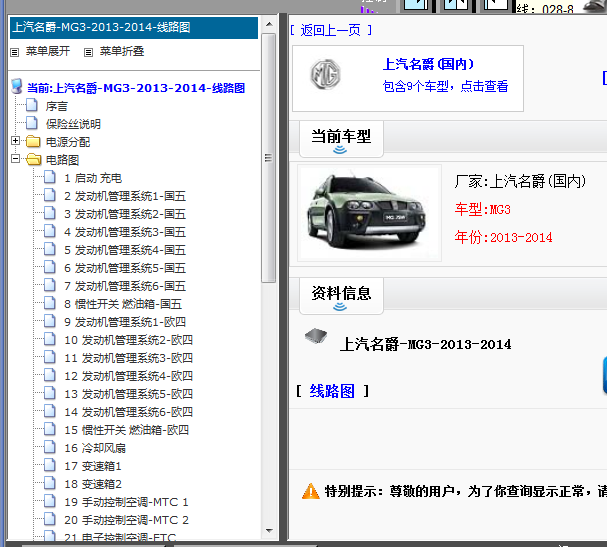This screenshot has height=547, width=607.
Task: Open 6 发动机管理系统5-国五
Action: (x=125, y=268)
